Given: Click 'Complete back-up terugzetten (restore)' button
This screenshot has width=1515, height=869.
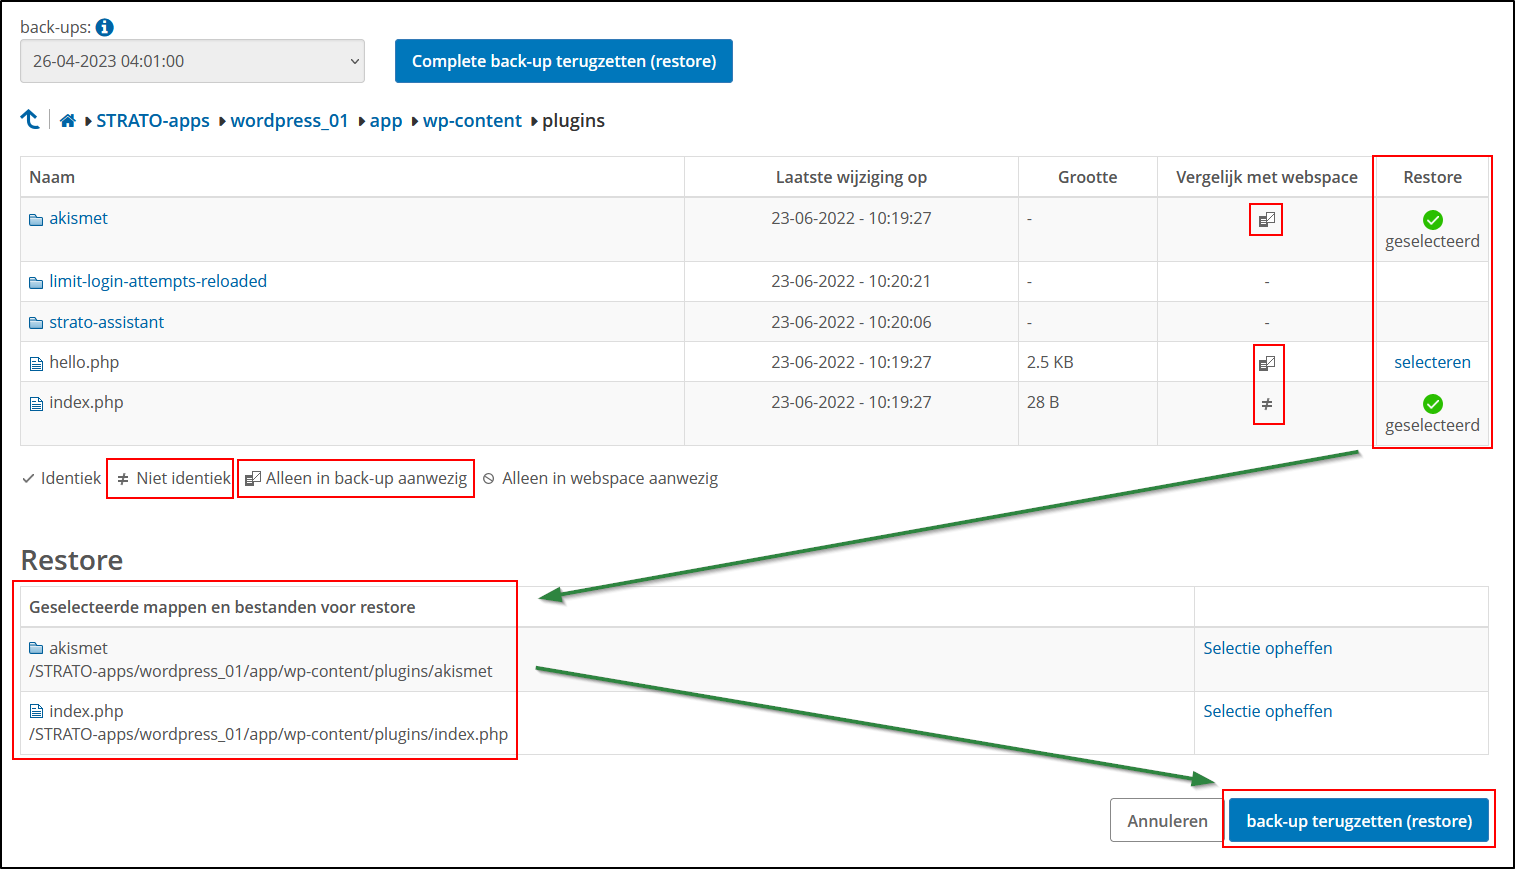Looking at the screenshot, I should click(x=563, y=61).
